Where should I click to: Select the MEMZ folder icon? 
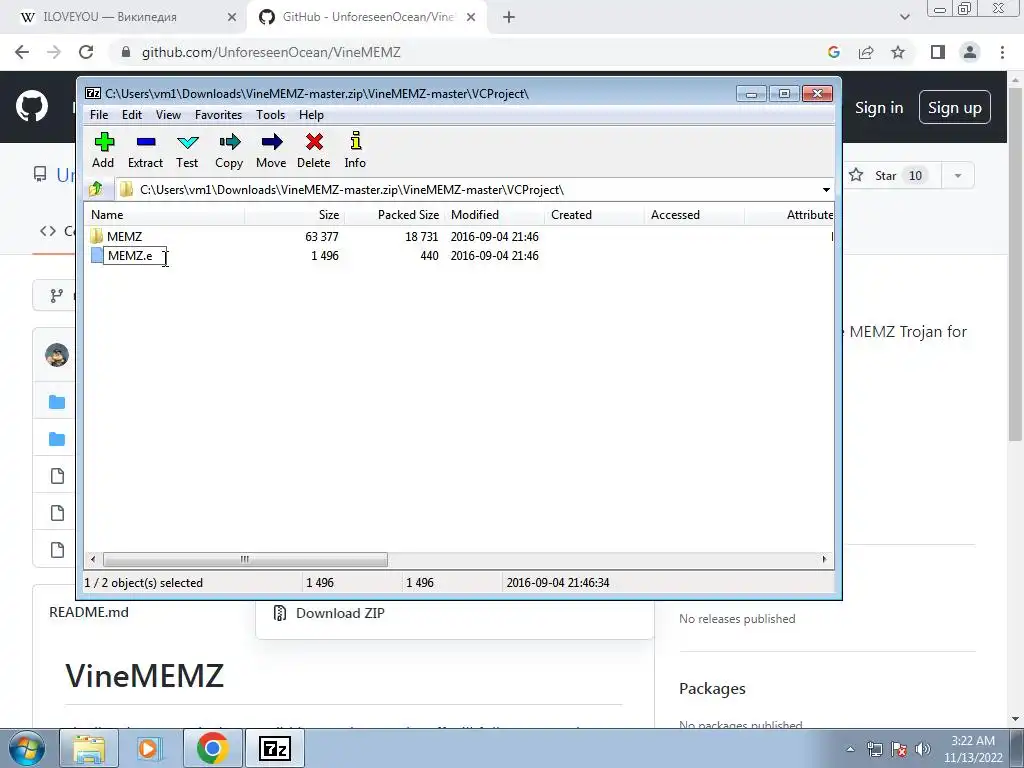97,236
